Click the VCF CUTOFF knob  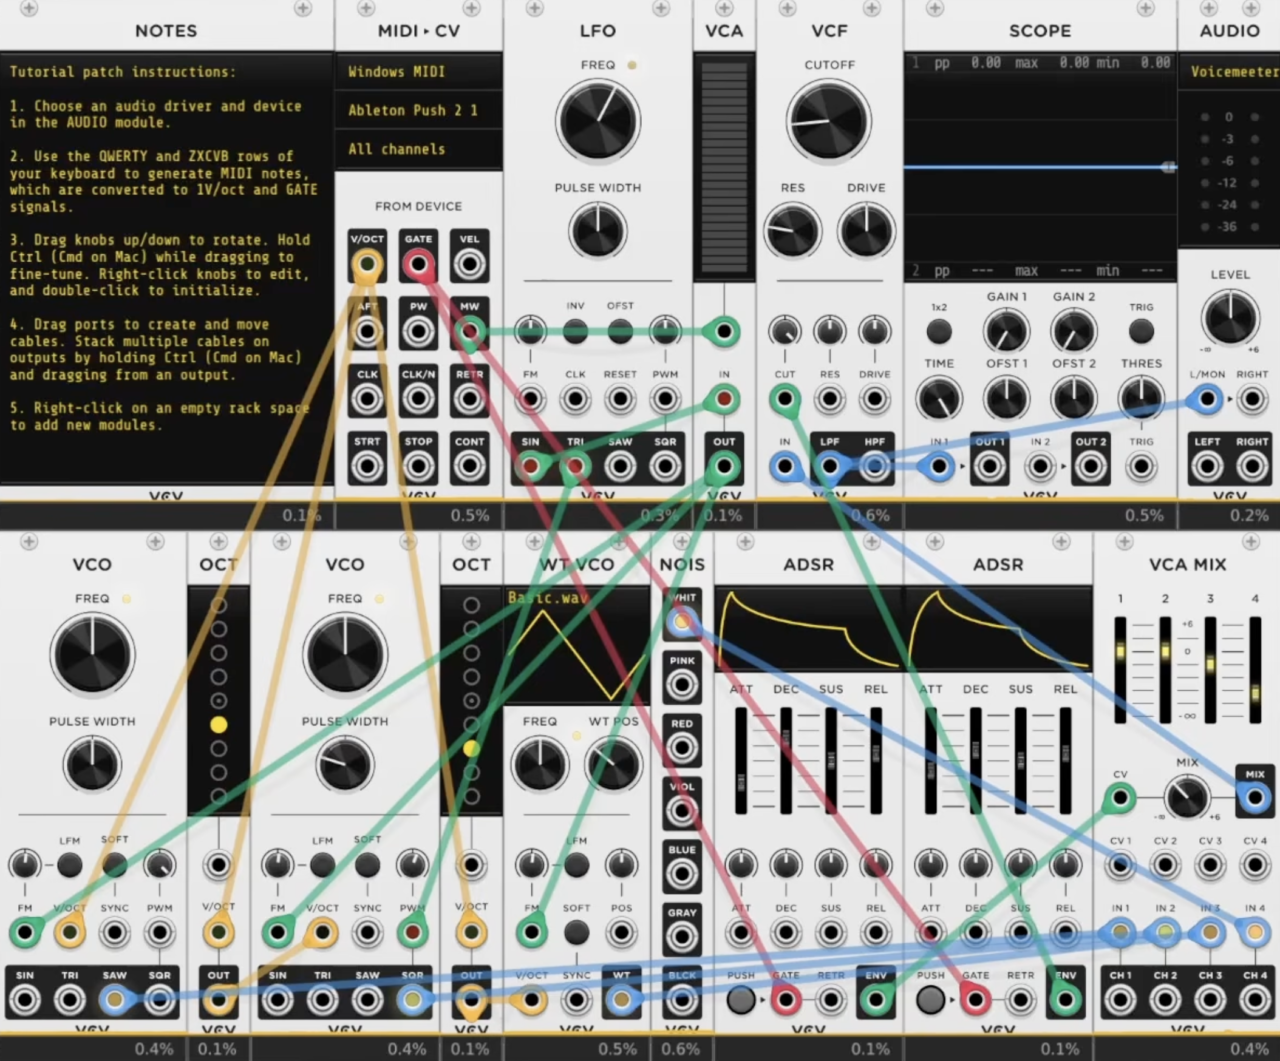(x=829, y=120)
